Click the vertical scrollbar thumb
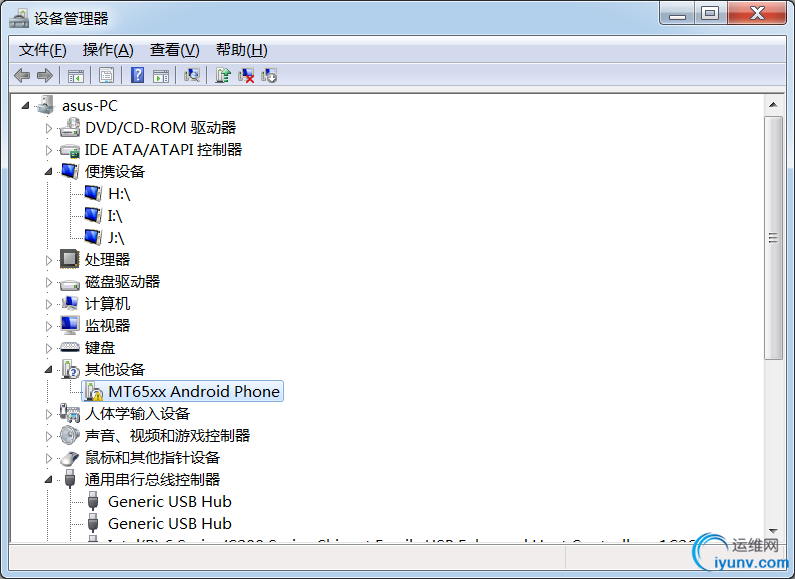Screen dimensions: 795x579 coord(773,238)
